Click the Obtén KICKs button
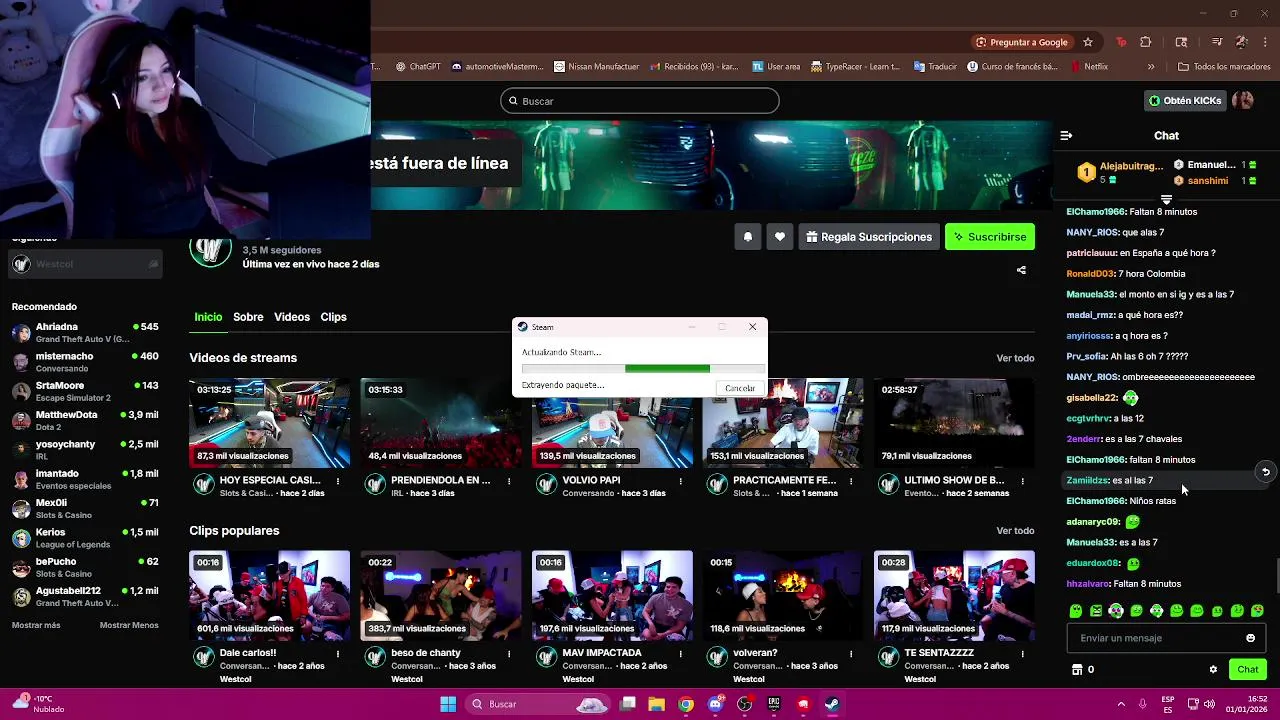 (x=1185, y=101)
